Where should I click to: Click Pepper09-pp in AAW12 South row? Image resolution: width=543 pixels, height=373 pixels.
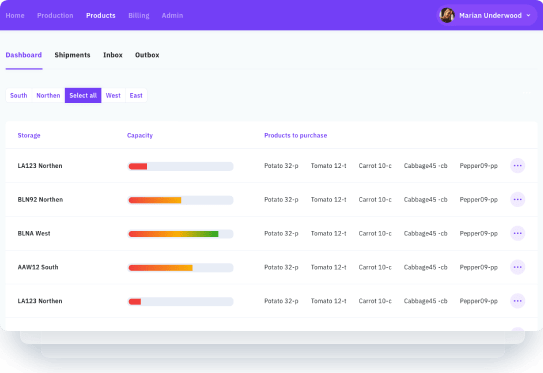479,267
